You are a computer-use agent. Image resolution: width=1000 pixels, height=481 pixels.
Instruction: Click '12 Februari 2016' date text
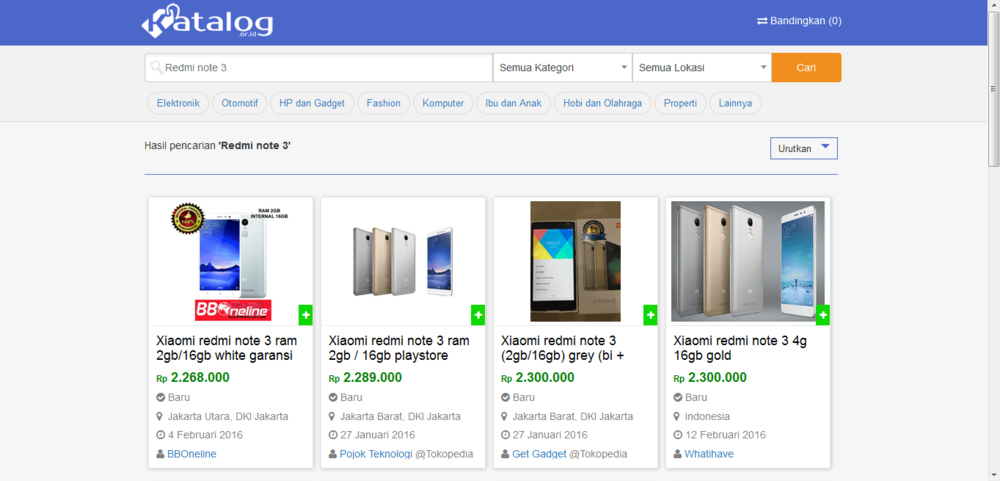pos(725,435)
